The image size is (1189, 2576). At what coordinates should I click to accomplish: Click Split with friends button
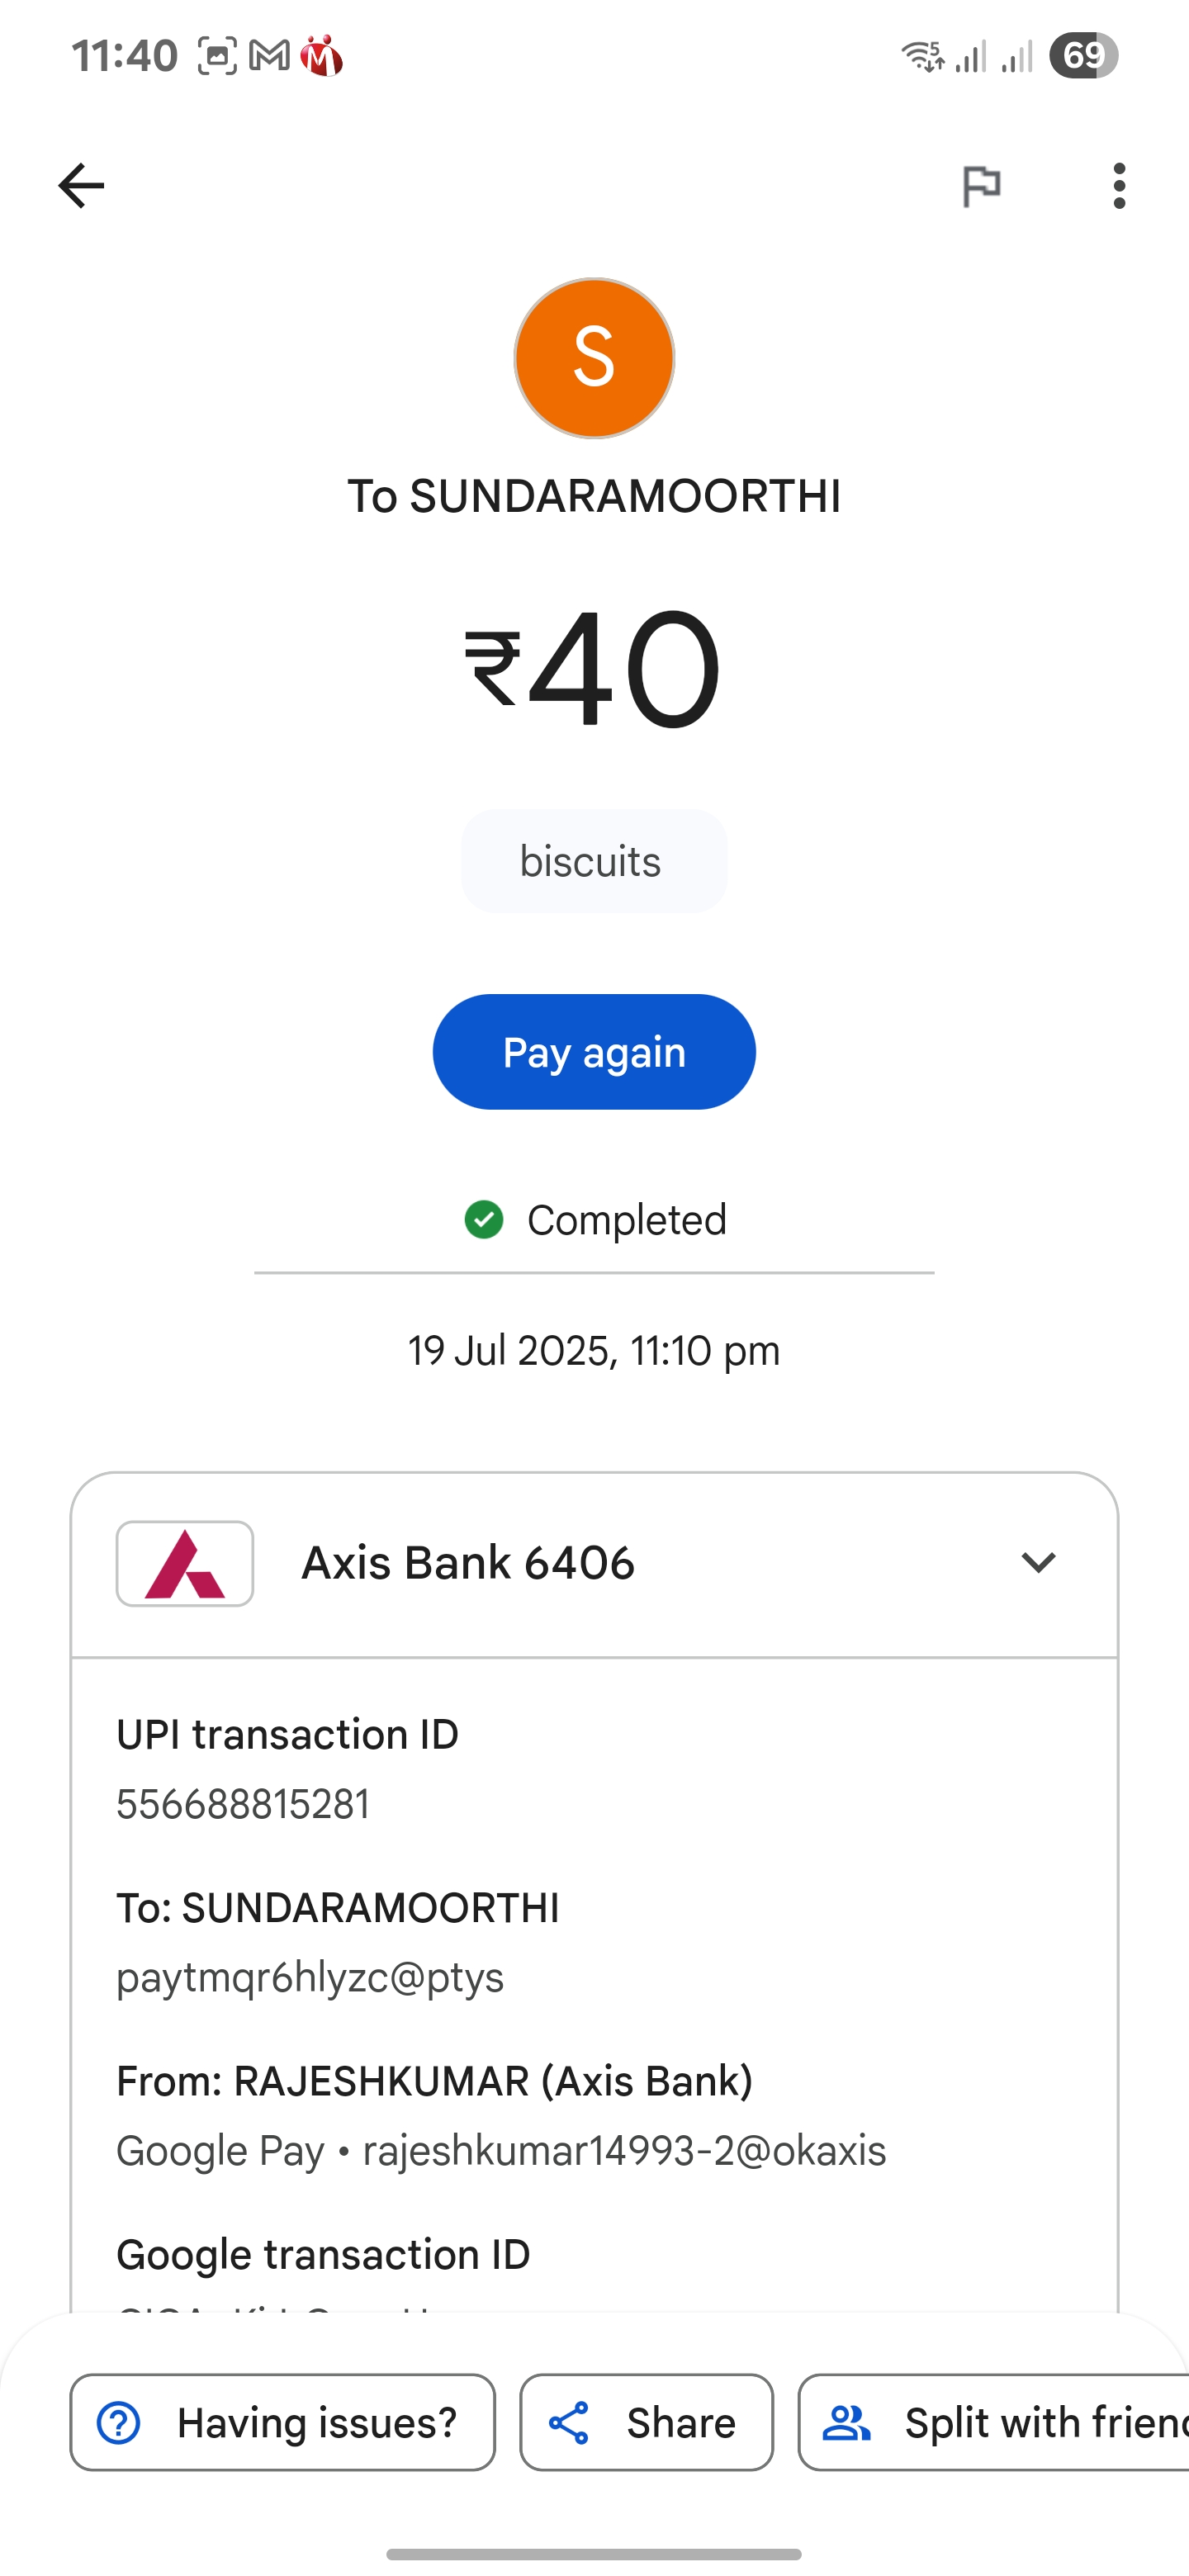click(994, 2423)
